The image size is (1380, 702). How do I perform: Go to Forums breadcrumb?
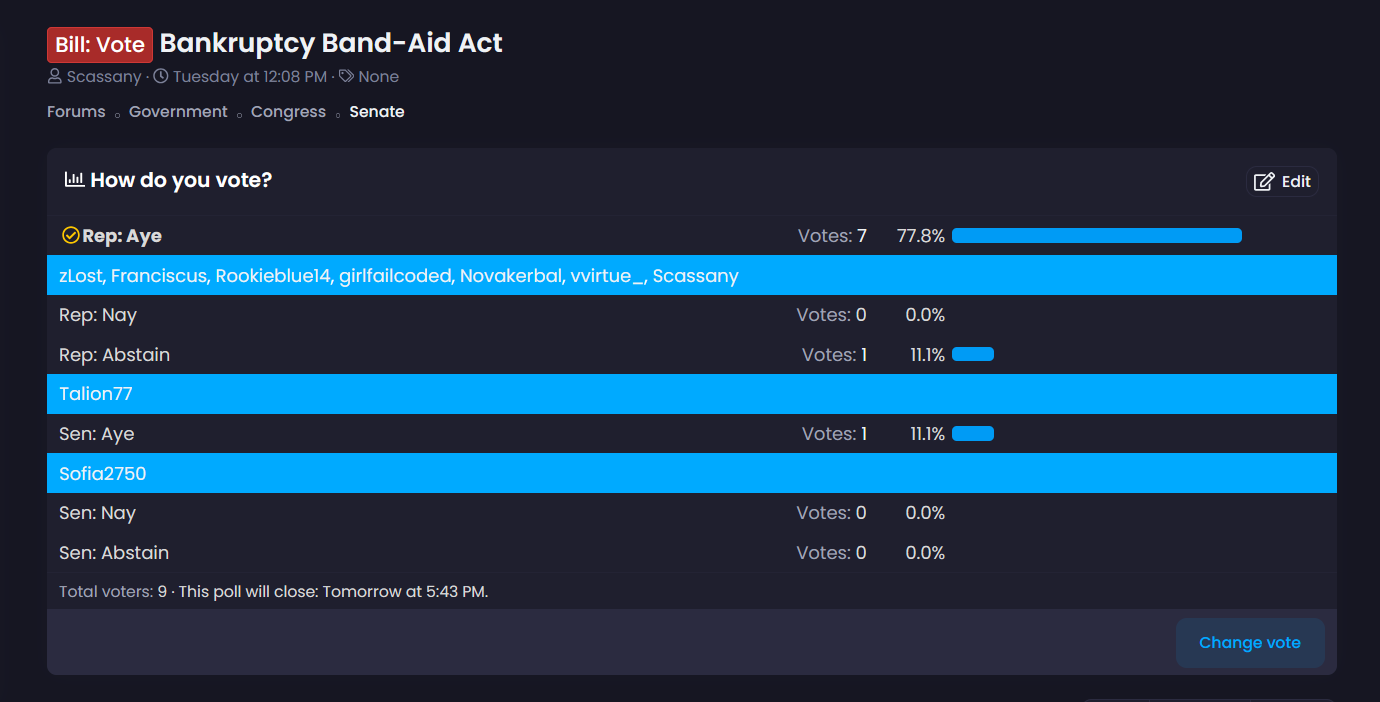tap(76, 112)
